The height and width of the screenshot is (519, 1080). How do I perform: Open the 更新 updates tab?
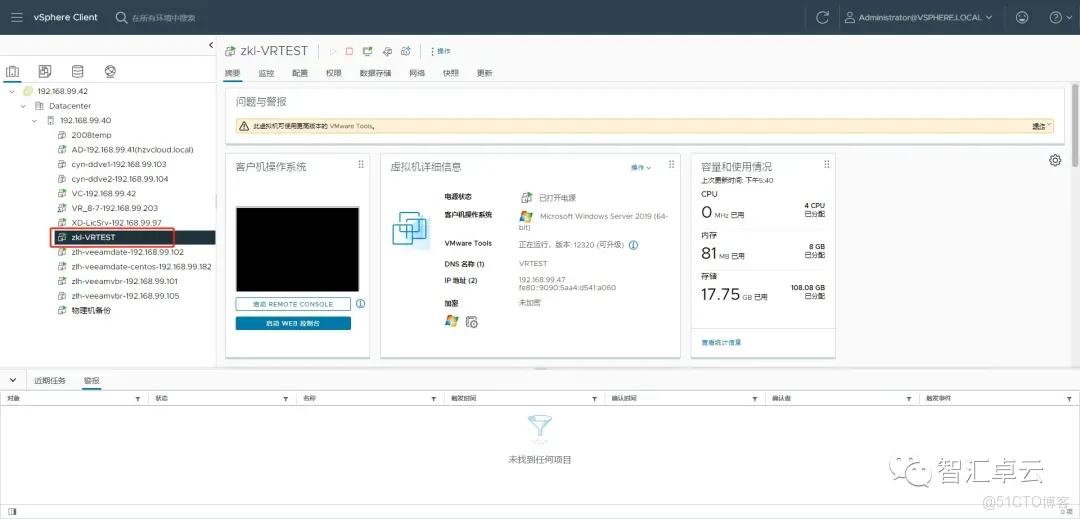pyautogui.click(x=484, y=73)
